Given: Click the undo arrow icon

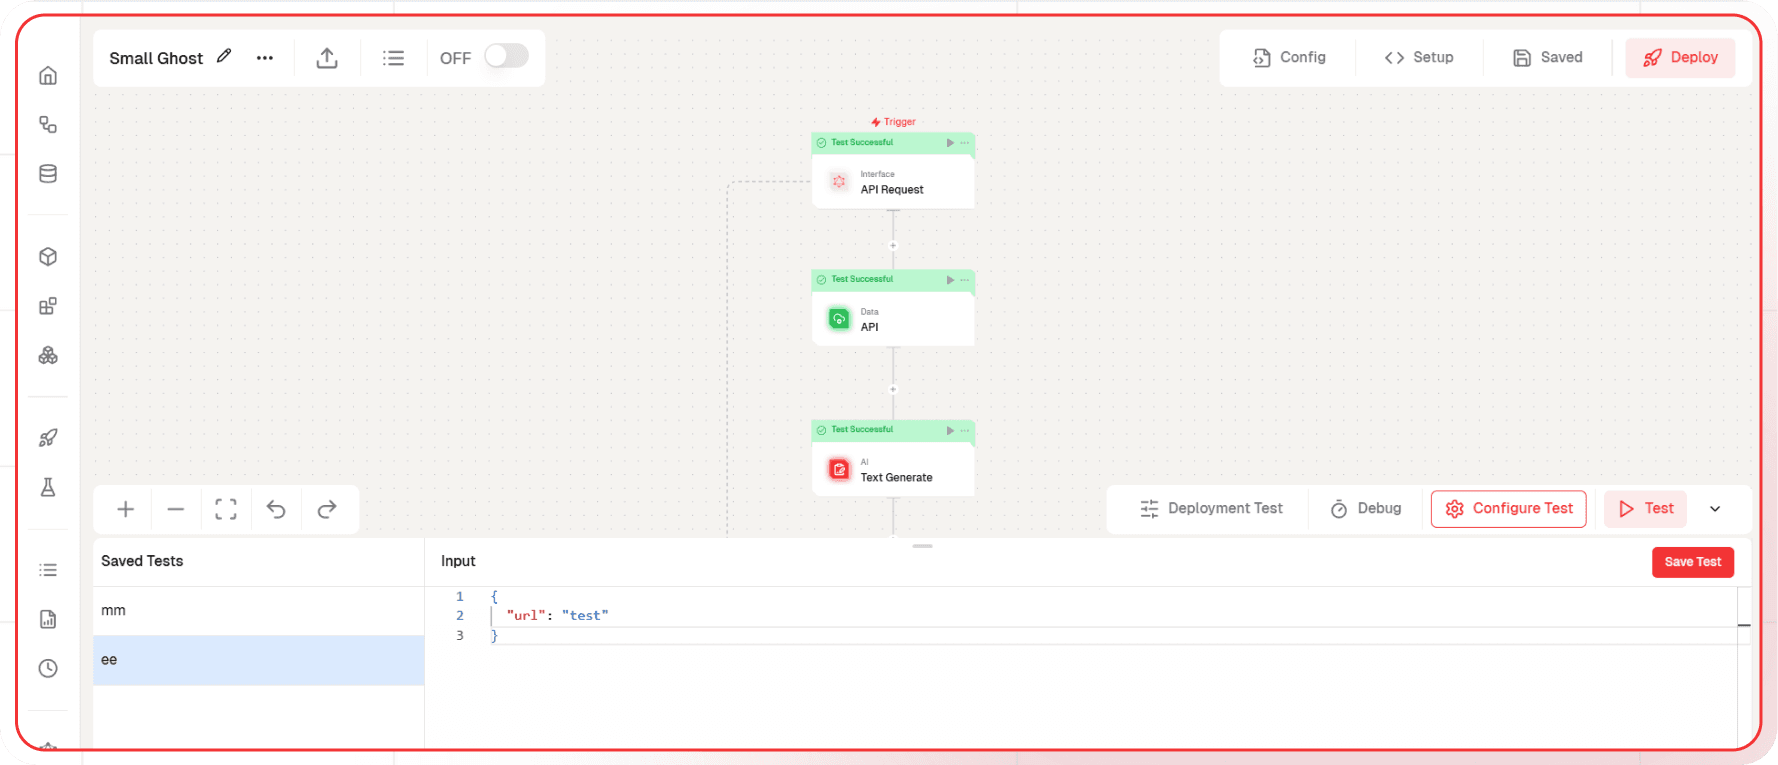Looking at the screenshot, I should click(x=276, y=510).
